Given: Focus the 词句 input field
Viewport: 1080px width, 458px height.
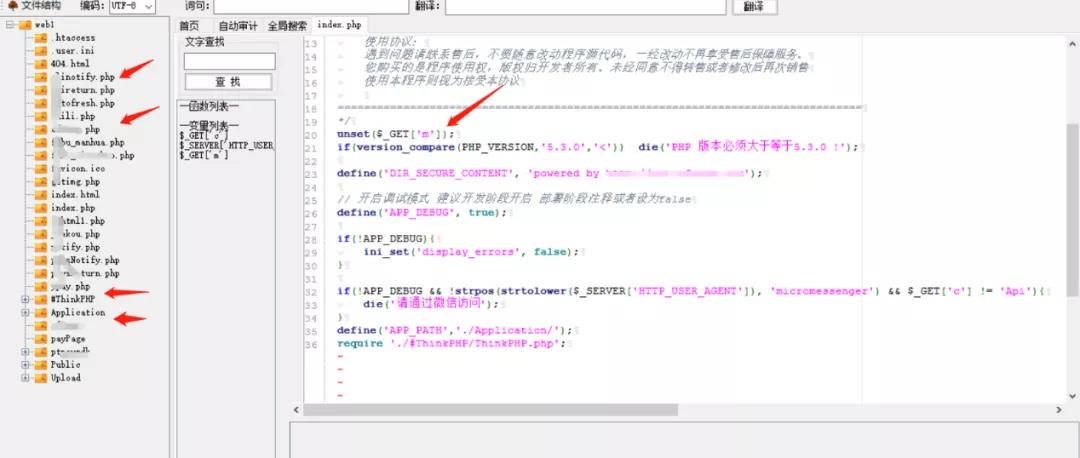Looking at the screenshot, I should point(311,6).
